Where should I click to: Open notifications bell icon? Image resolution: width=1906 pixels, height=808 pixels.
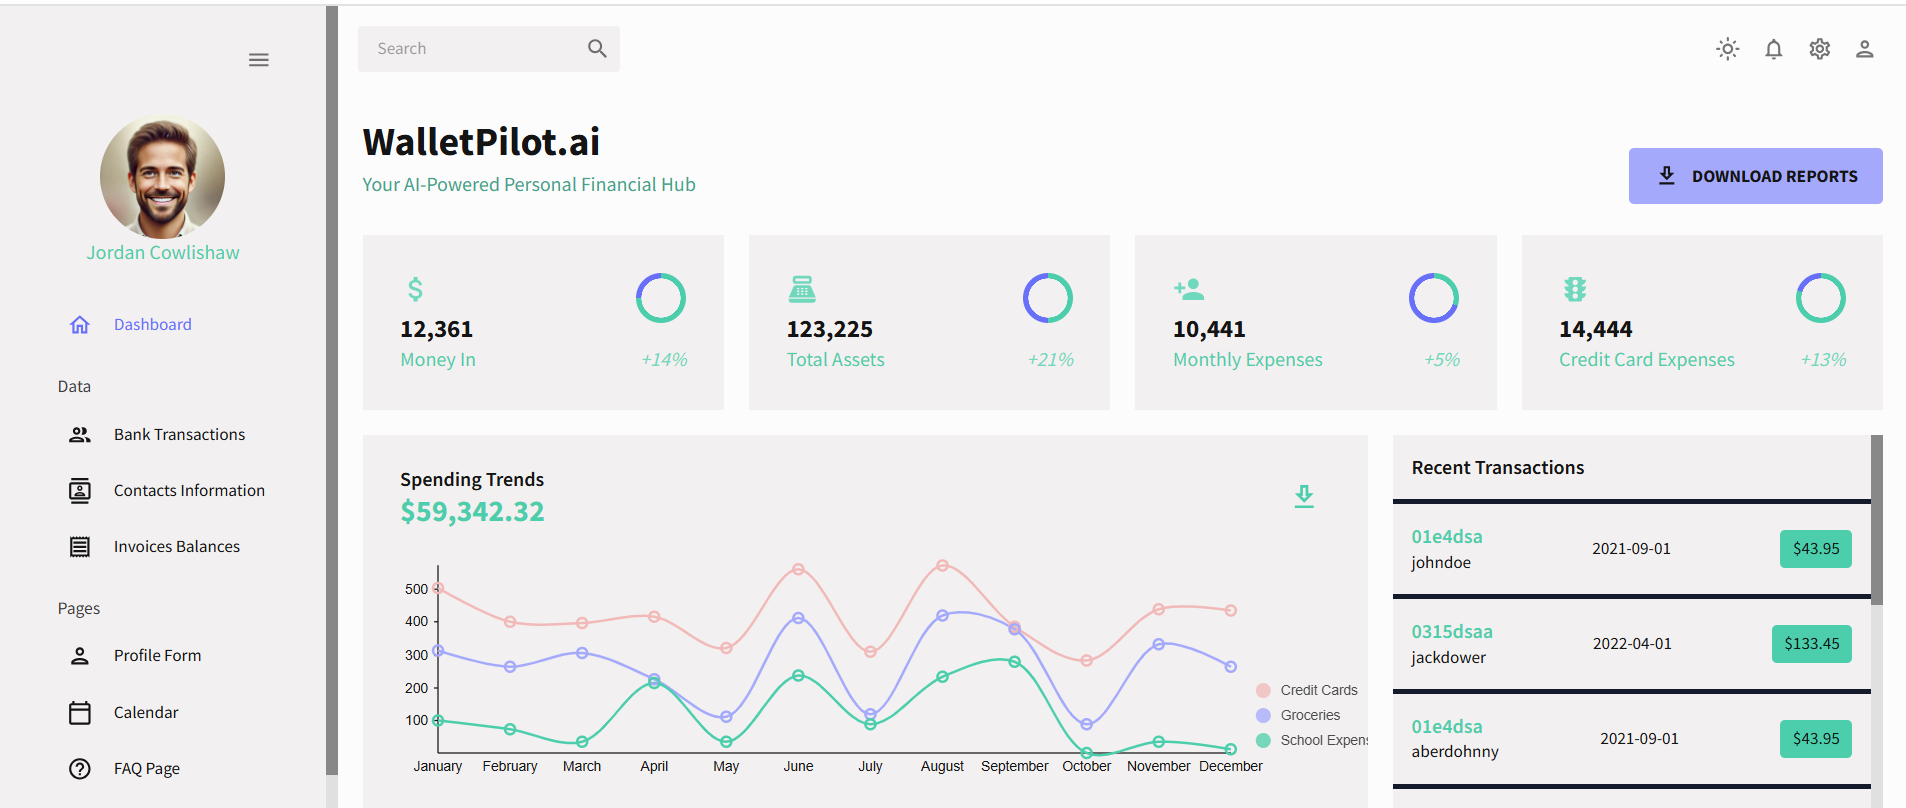[x=1773, y=49]
